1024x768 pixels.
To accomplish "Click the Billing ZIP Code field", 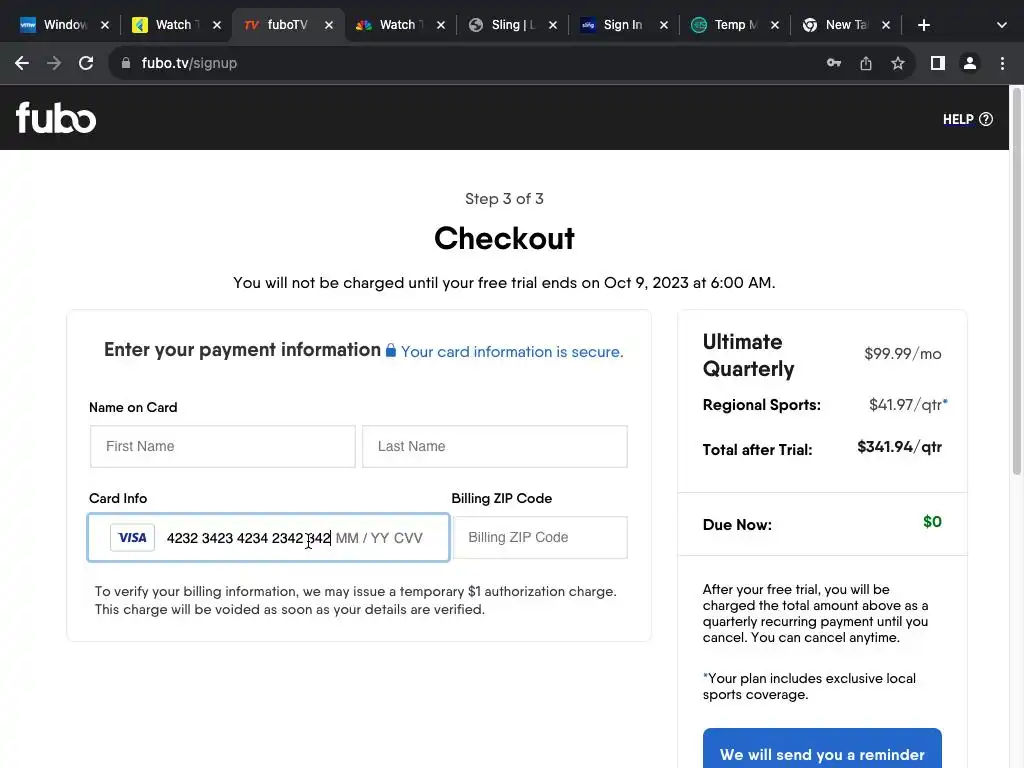I will 540,537.
